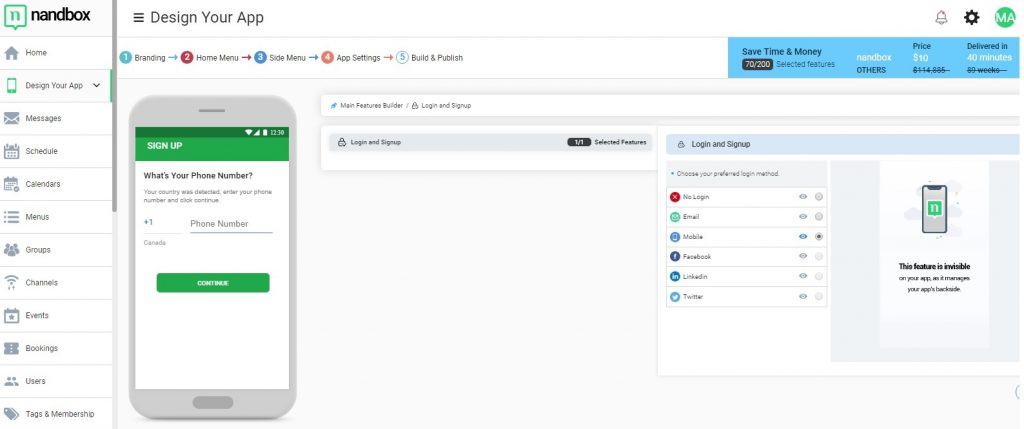Preview Email with its eye icon
The height and width of the screenshot is (429, 1024).
(803, 217)
